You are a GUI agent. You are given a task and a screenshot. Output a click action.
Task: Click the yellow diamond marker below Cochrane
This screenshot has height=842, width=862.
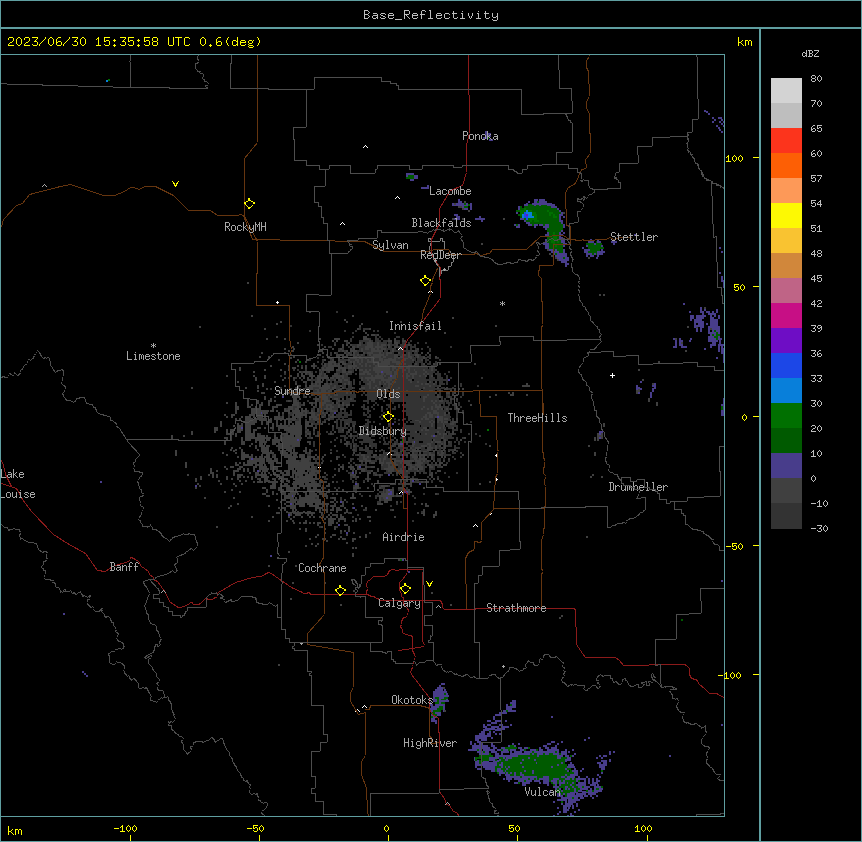click(x=340, y=590)
